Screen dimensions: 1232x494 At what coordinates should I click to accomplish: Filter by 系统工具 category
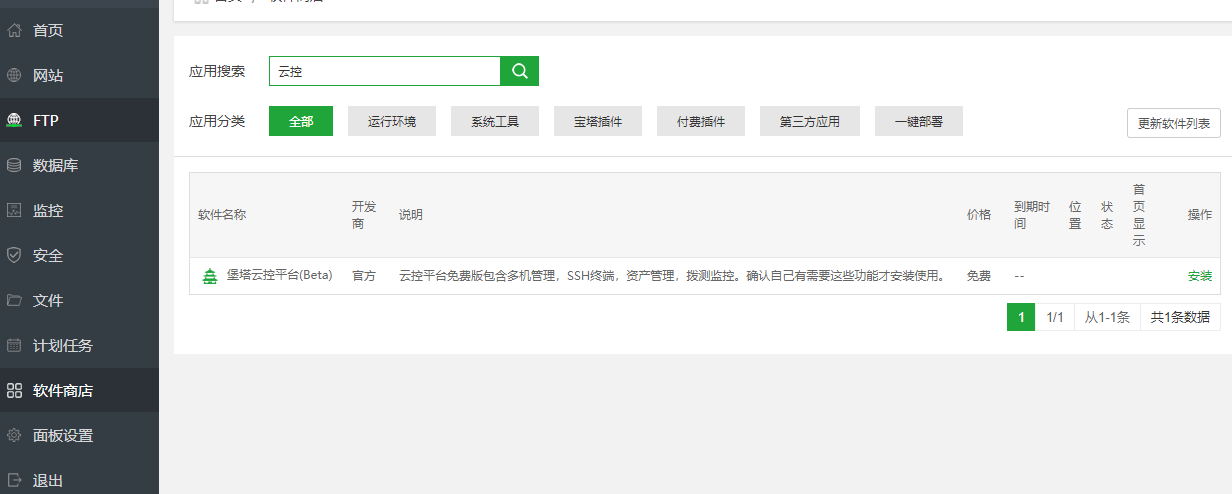[495, 122]
